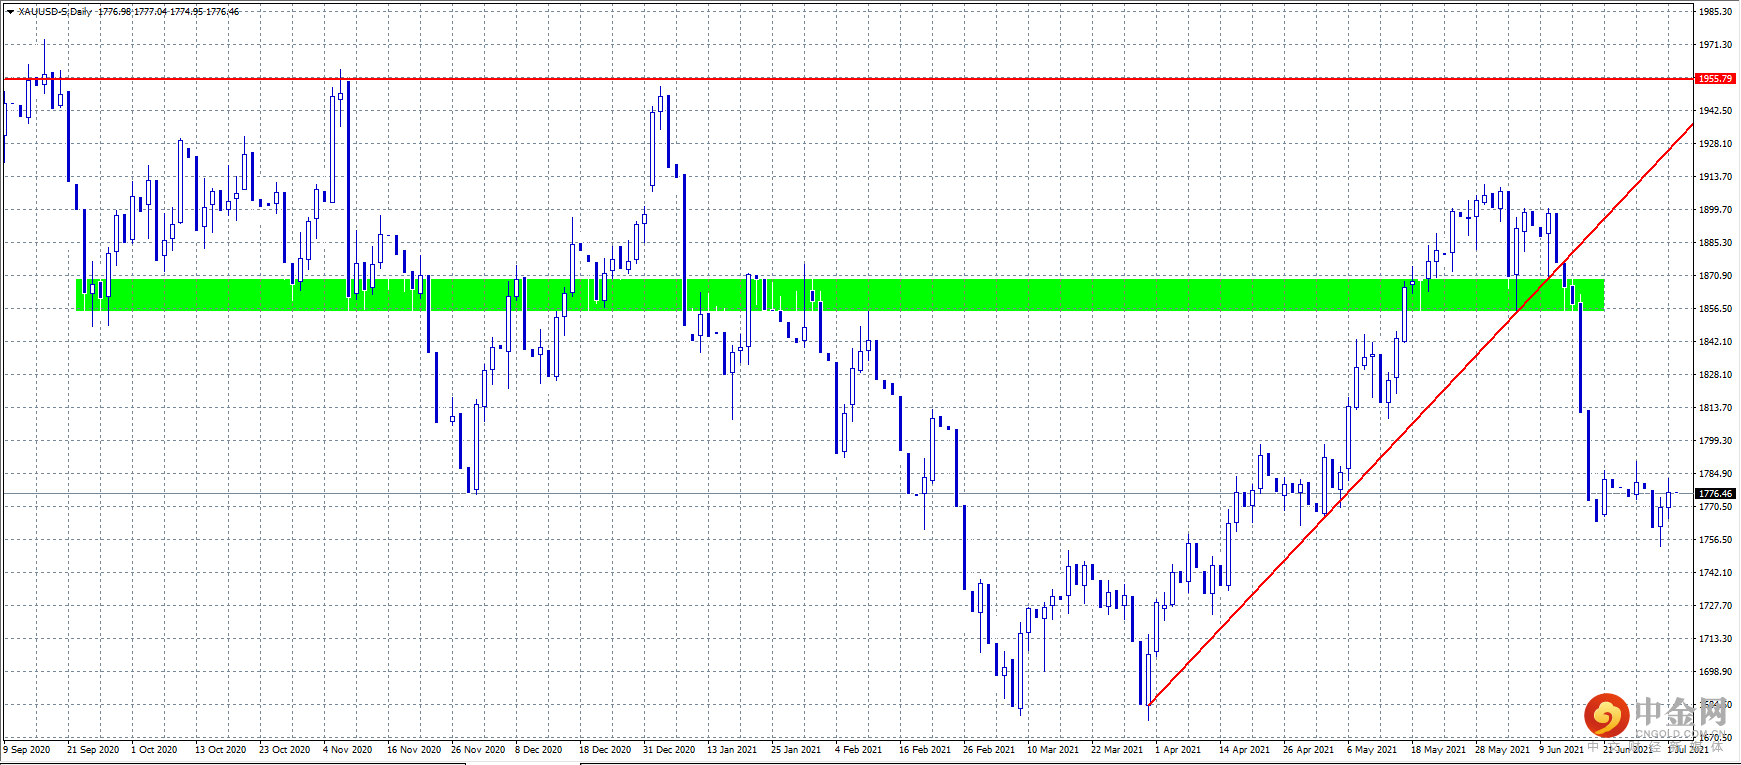The width and height of the screenshot is (1741, 765).
Task: Click the 4 Nov 2020 date label
Action: point(347,750)
